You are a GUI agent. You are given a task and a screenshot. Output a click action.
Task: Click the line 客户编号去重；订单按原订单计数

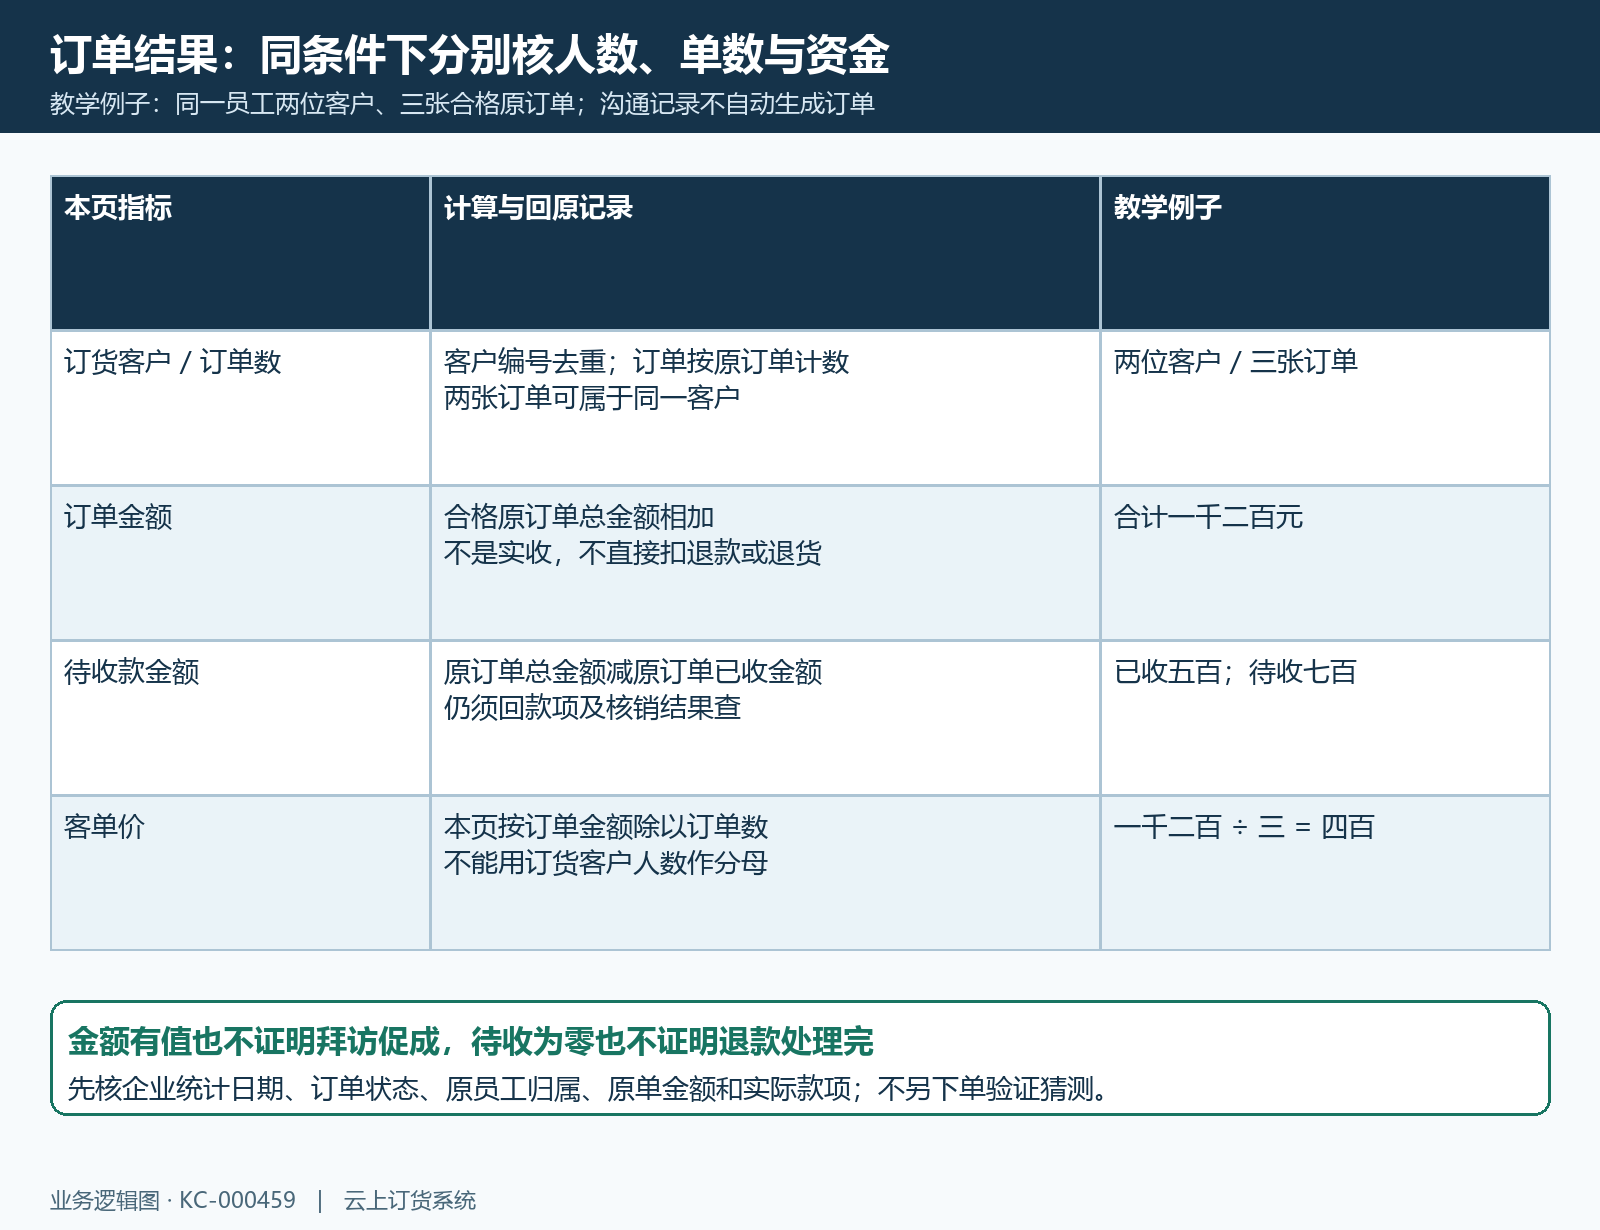click(x=646, y=362)
